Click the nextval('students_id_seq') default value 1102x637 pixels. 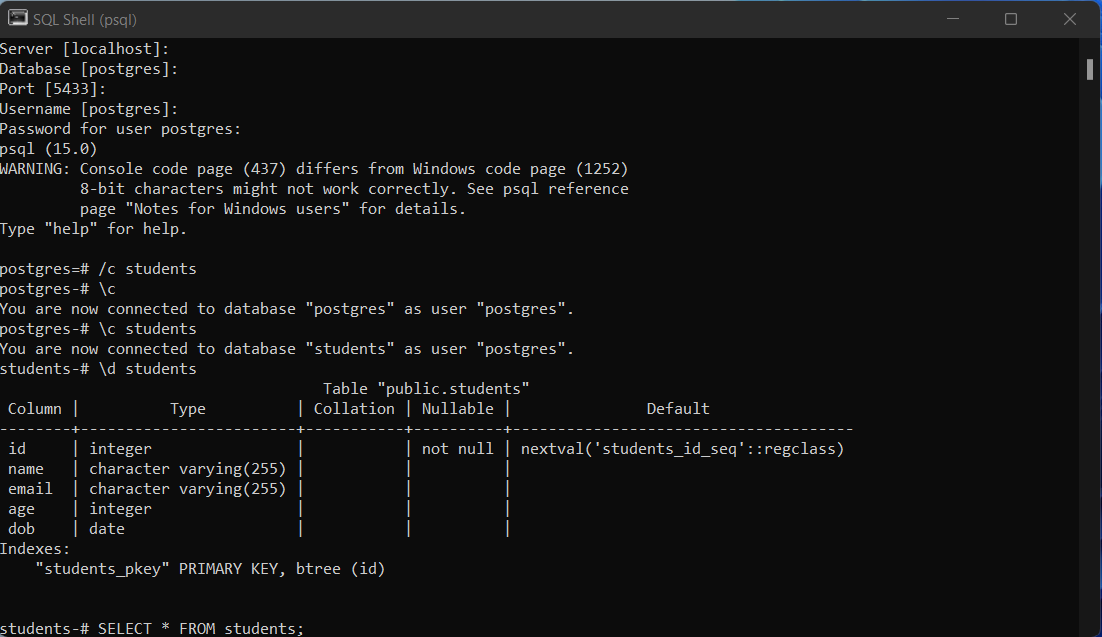(x=682, y=448)
